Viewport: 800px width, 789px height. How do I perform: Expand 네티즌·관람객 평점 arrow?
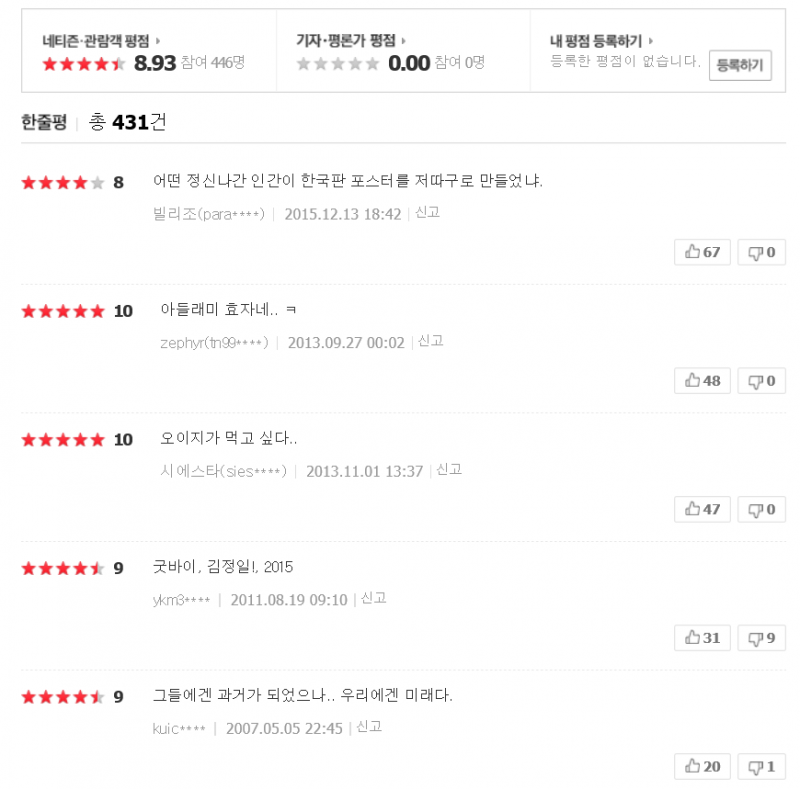tap(158, 41)
